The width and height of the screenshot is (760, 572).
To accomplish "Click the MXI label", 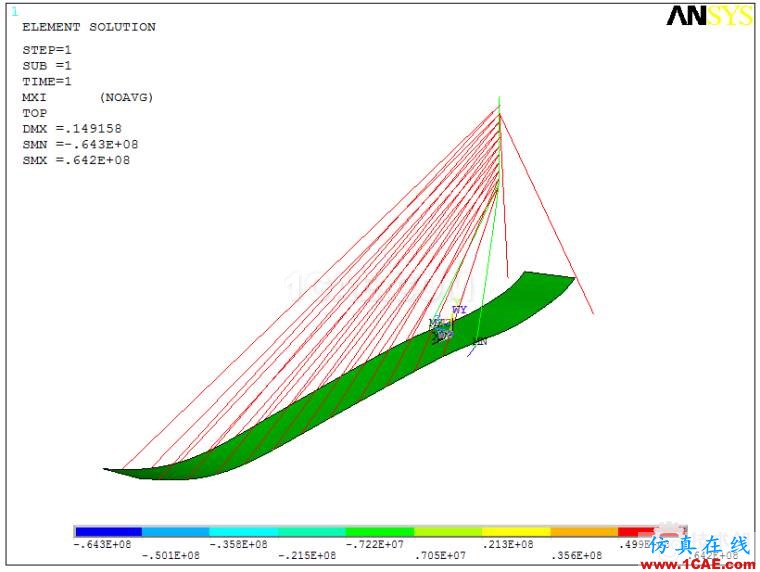I will [34, 97].
